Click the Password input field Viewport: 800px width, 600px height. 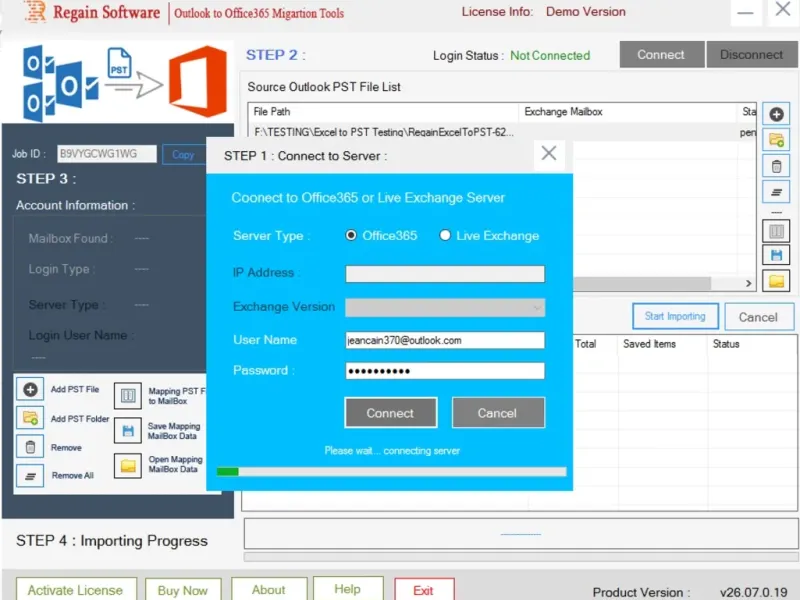[445, 371]
